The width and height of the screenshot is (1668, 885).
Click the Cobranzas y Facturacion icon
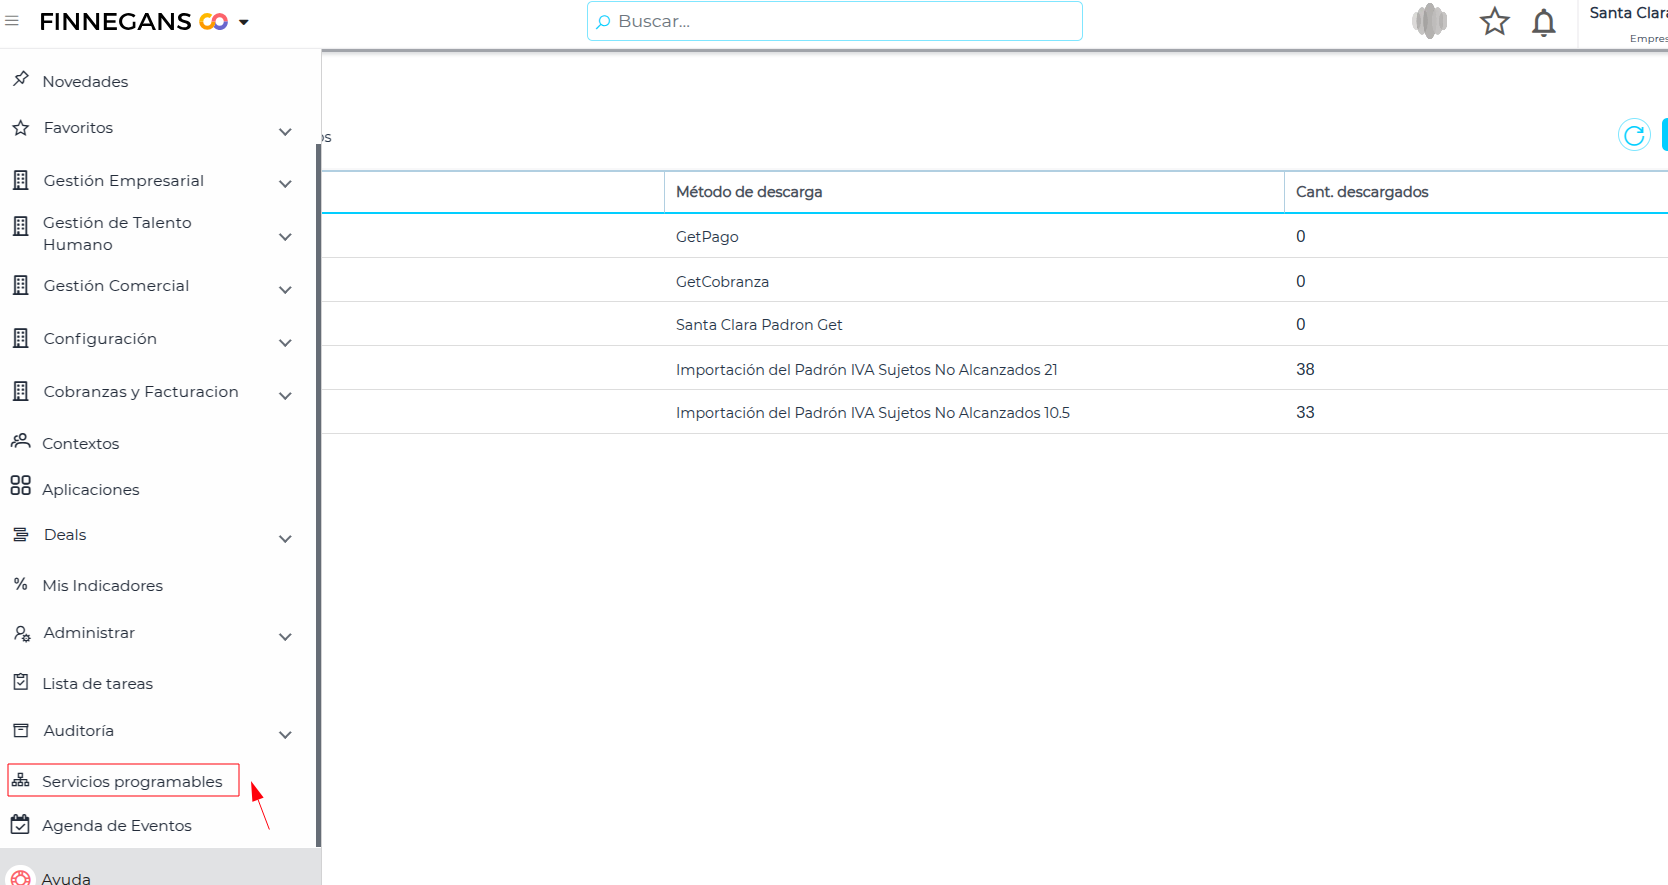pyautogui.click(x=20, y=391)
